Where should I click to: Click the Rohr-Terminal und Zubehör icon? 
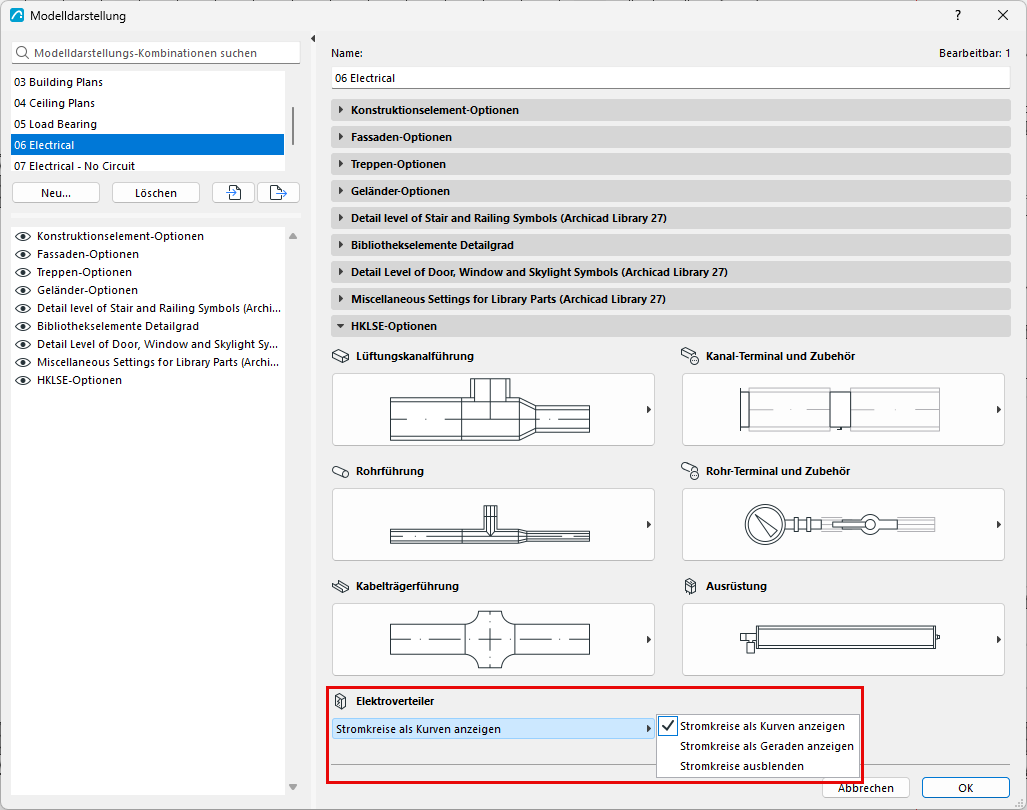pos(690,471)
